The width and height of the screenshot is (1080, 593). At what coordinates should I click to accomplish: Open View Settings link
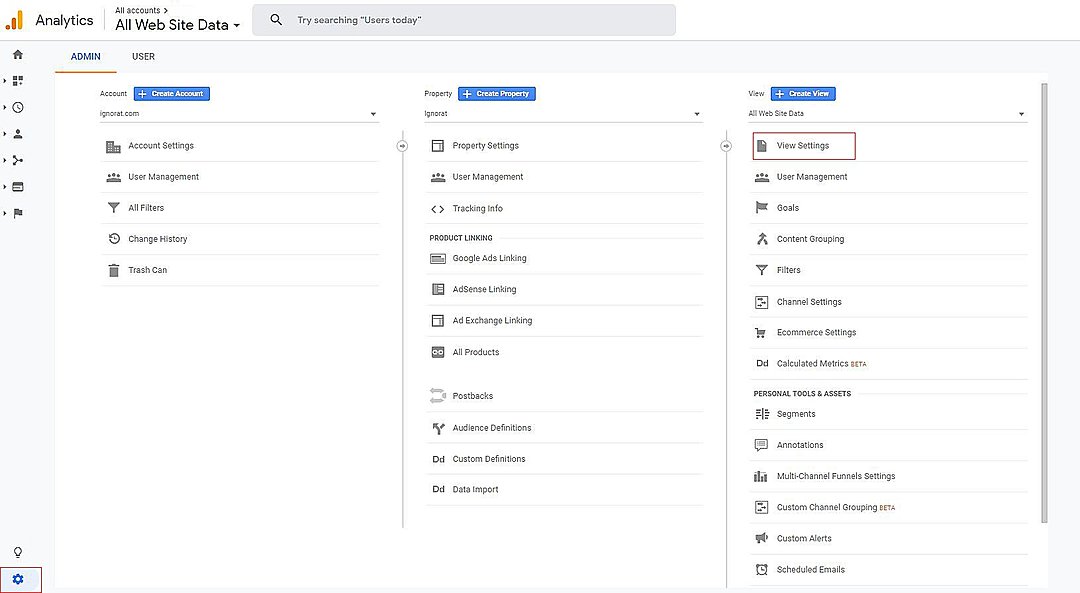pyautogui.click(x=803, y=146)
